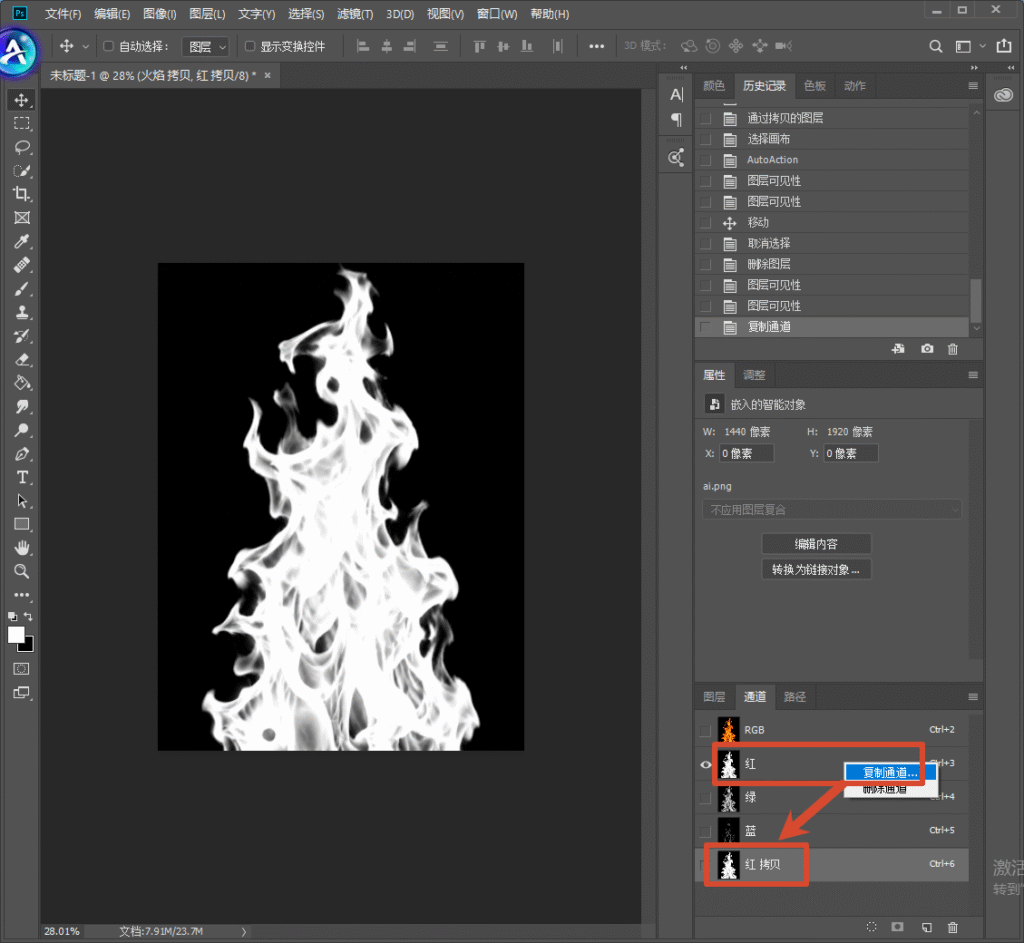Create new snapshot camera icon in History

927,349
